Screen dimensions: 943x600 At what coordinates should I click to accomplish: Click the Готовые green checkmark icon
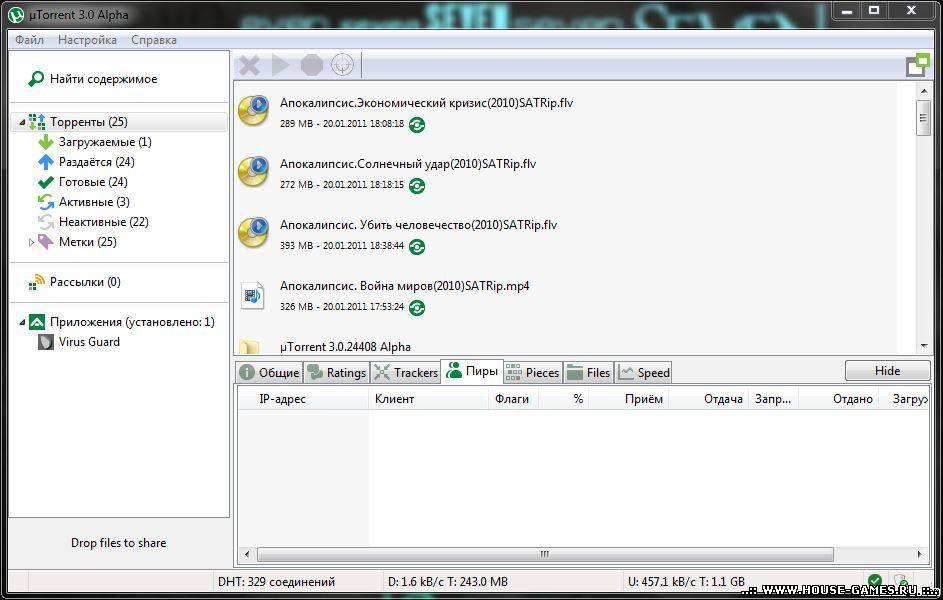46,182
